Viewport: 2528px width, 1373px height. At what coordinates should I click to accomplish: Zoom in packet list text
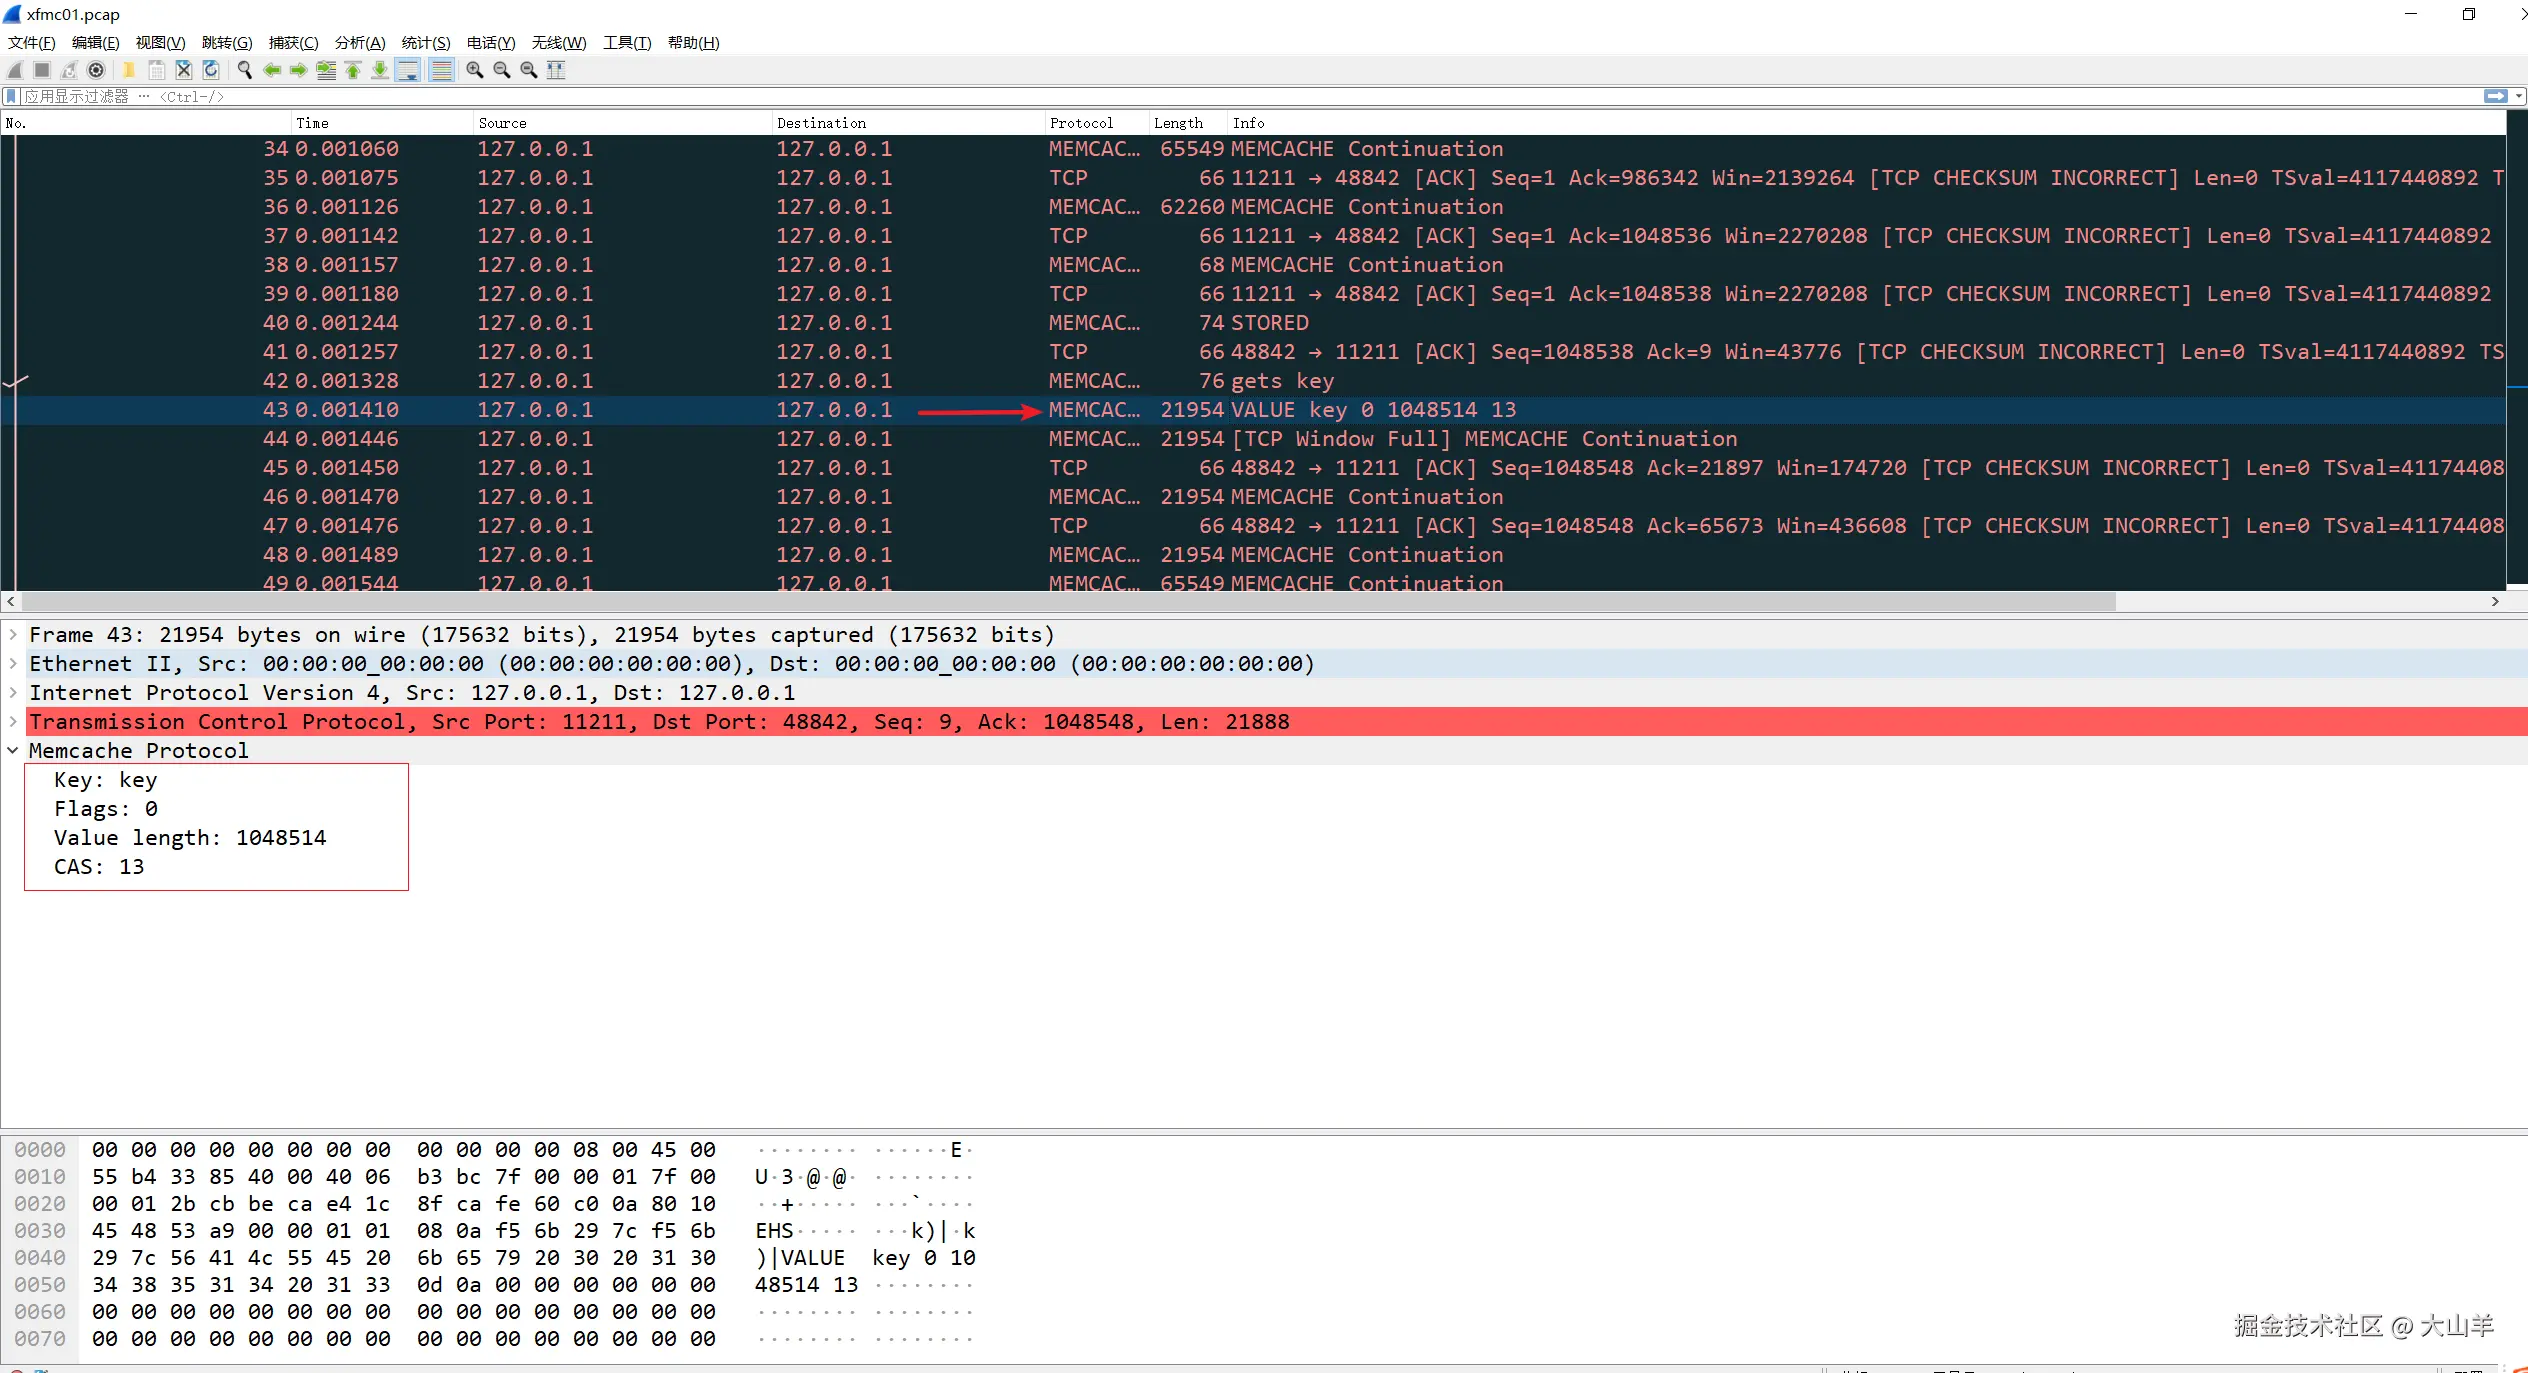click(475, 70)
